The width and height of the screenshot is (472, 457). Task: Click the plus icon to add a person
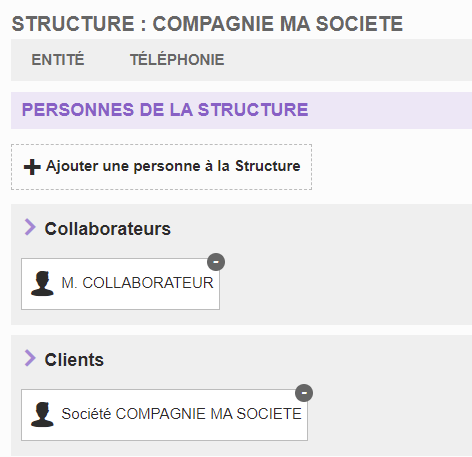click(32, 167)
